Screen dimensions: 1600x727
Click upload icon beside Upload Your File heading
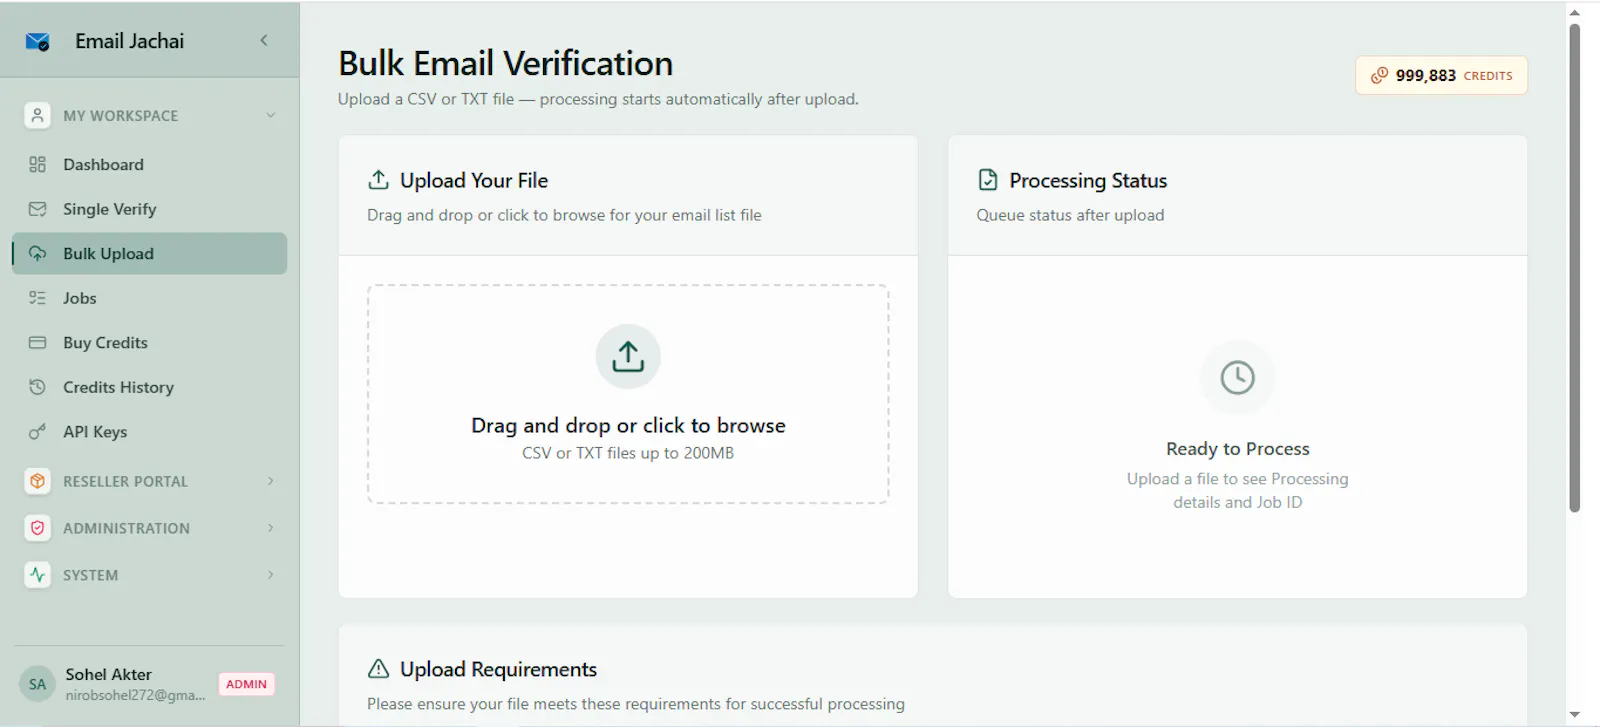pos(378,180)
